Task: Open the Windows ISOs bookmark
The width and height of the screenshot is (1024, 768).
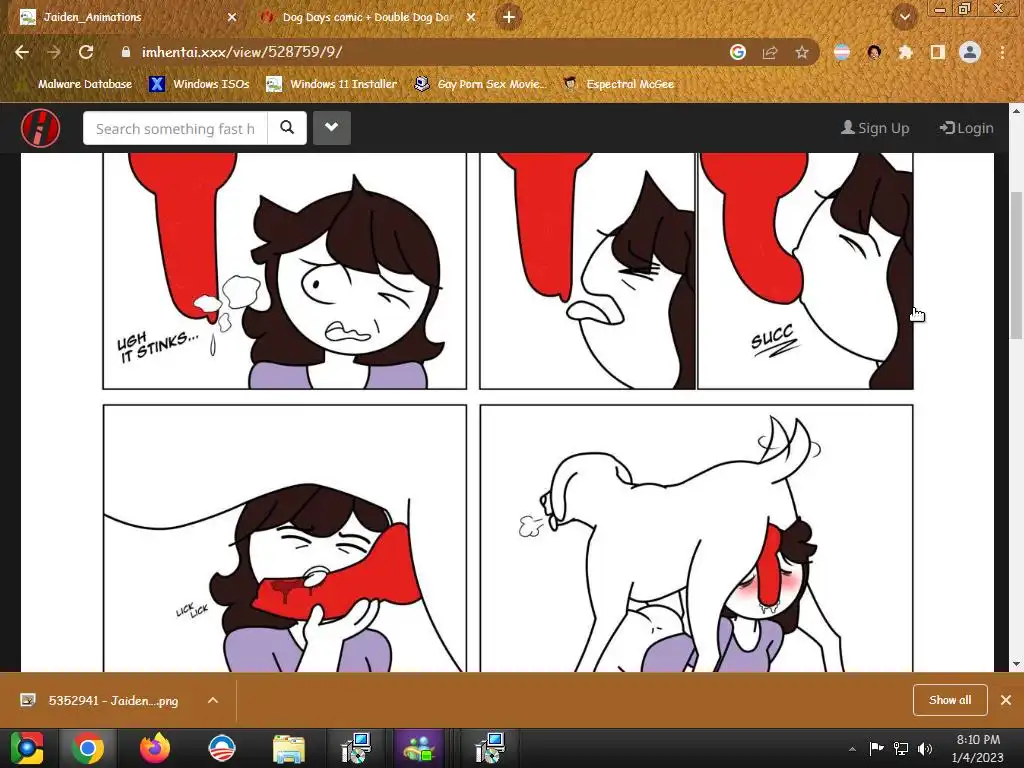Action: click(200, 84)
